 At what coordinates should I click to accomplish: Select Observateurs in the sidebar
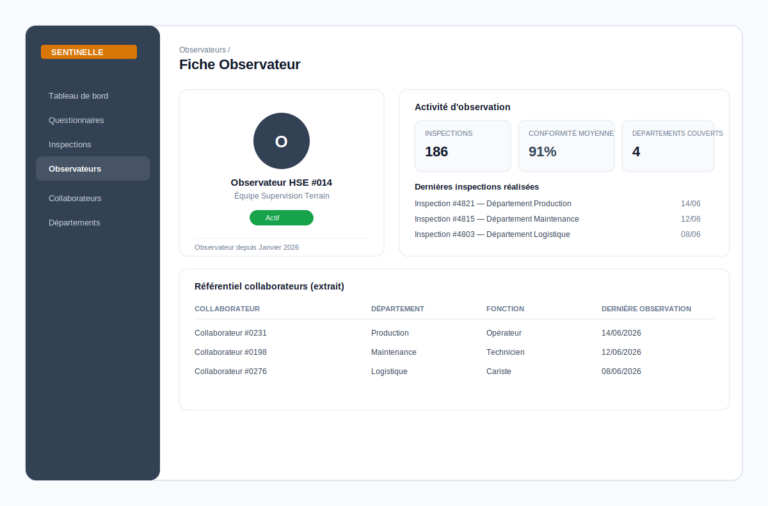(93, 169)
